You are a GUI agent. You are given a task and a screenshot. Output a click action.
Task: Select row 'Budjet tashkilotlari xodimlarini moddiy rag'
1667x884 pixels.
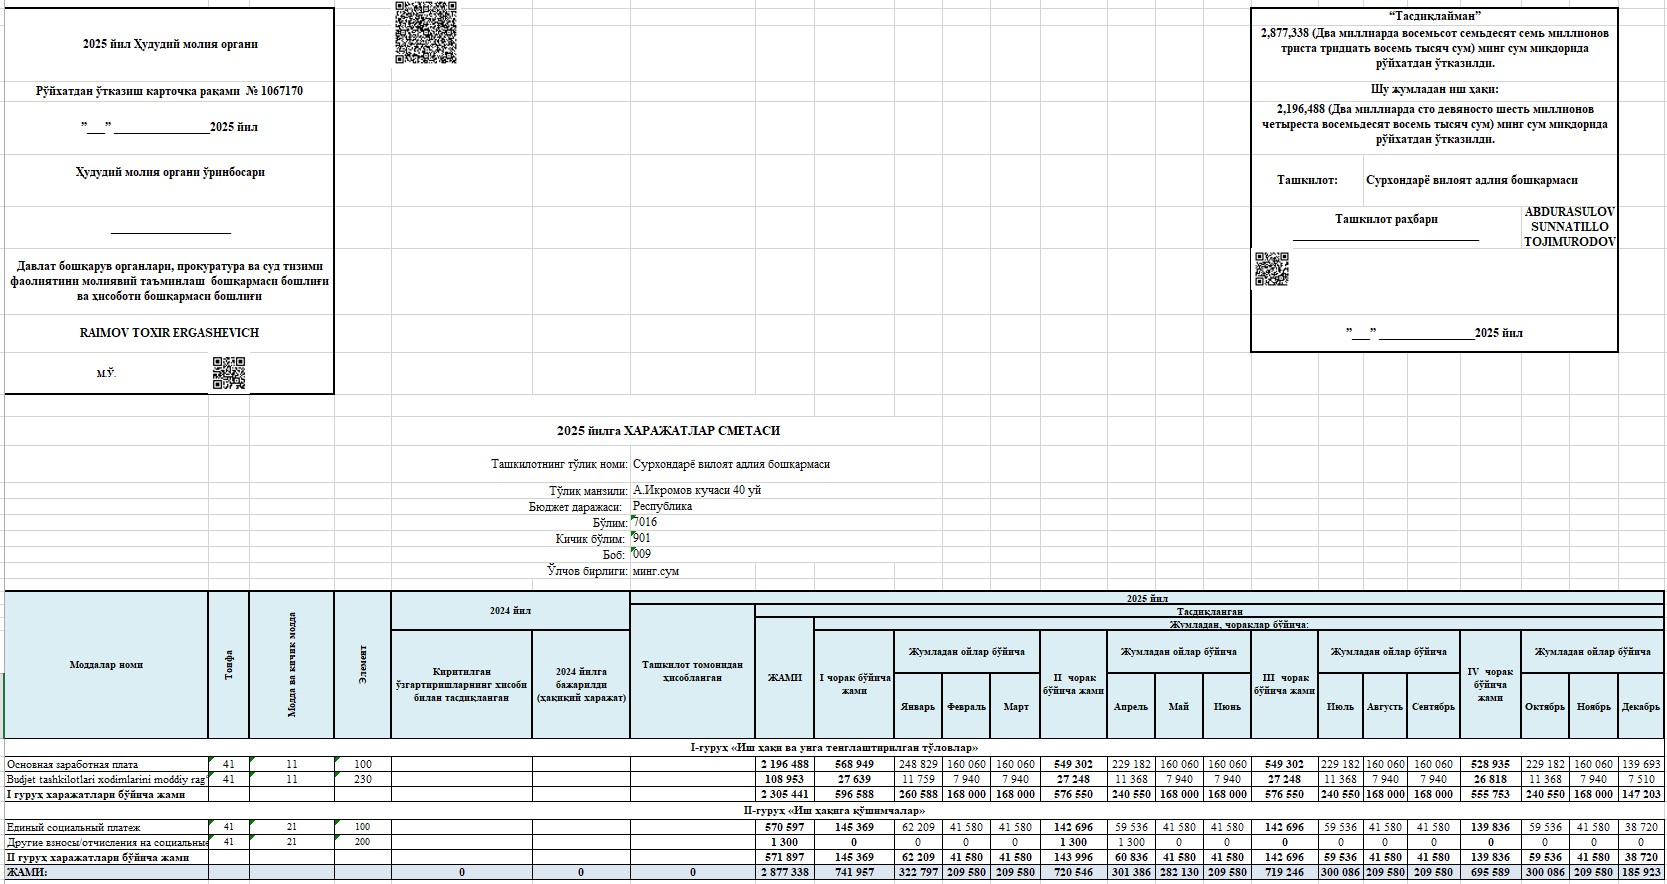106,779
